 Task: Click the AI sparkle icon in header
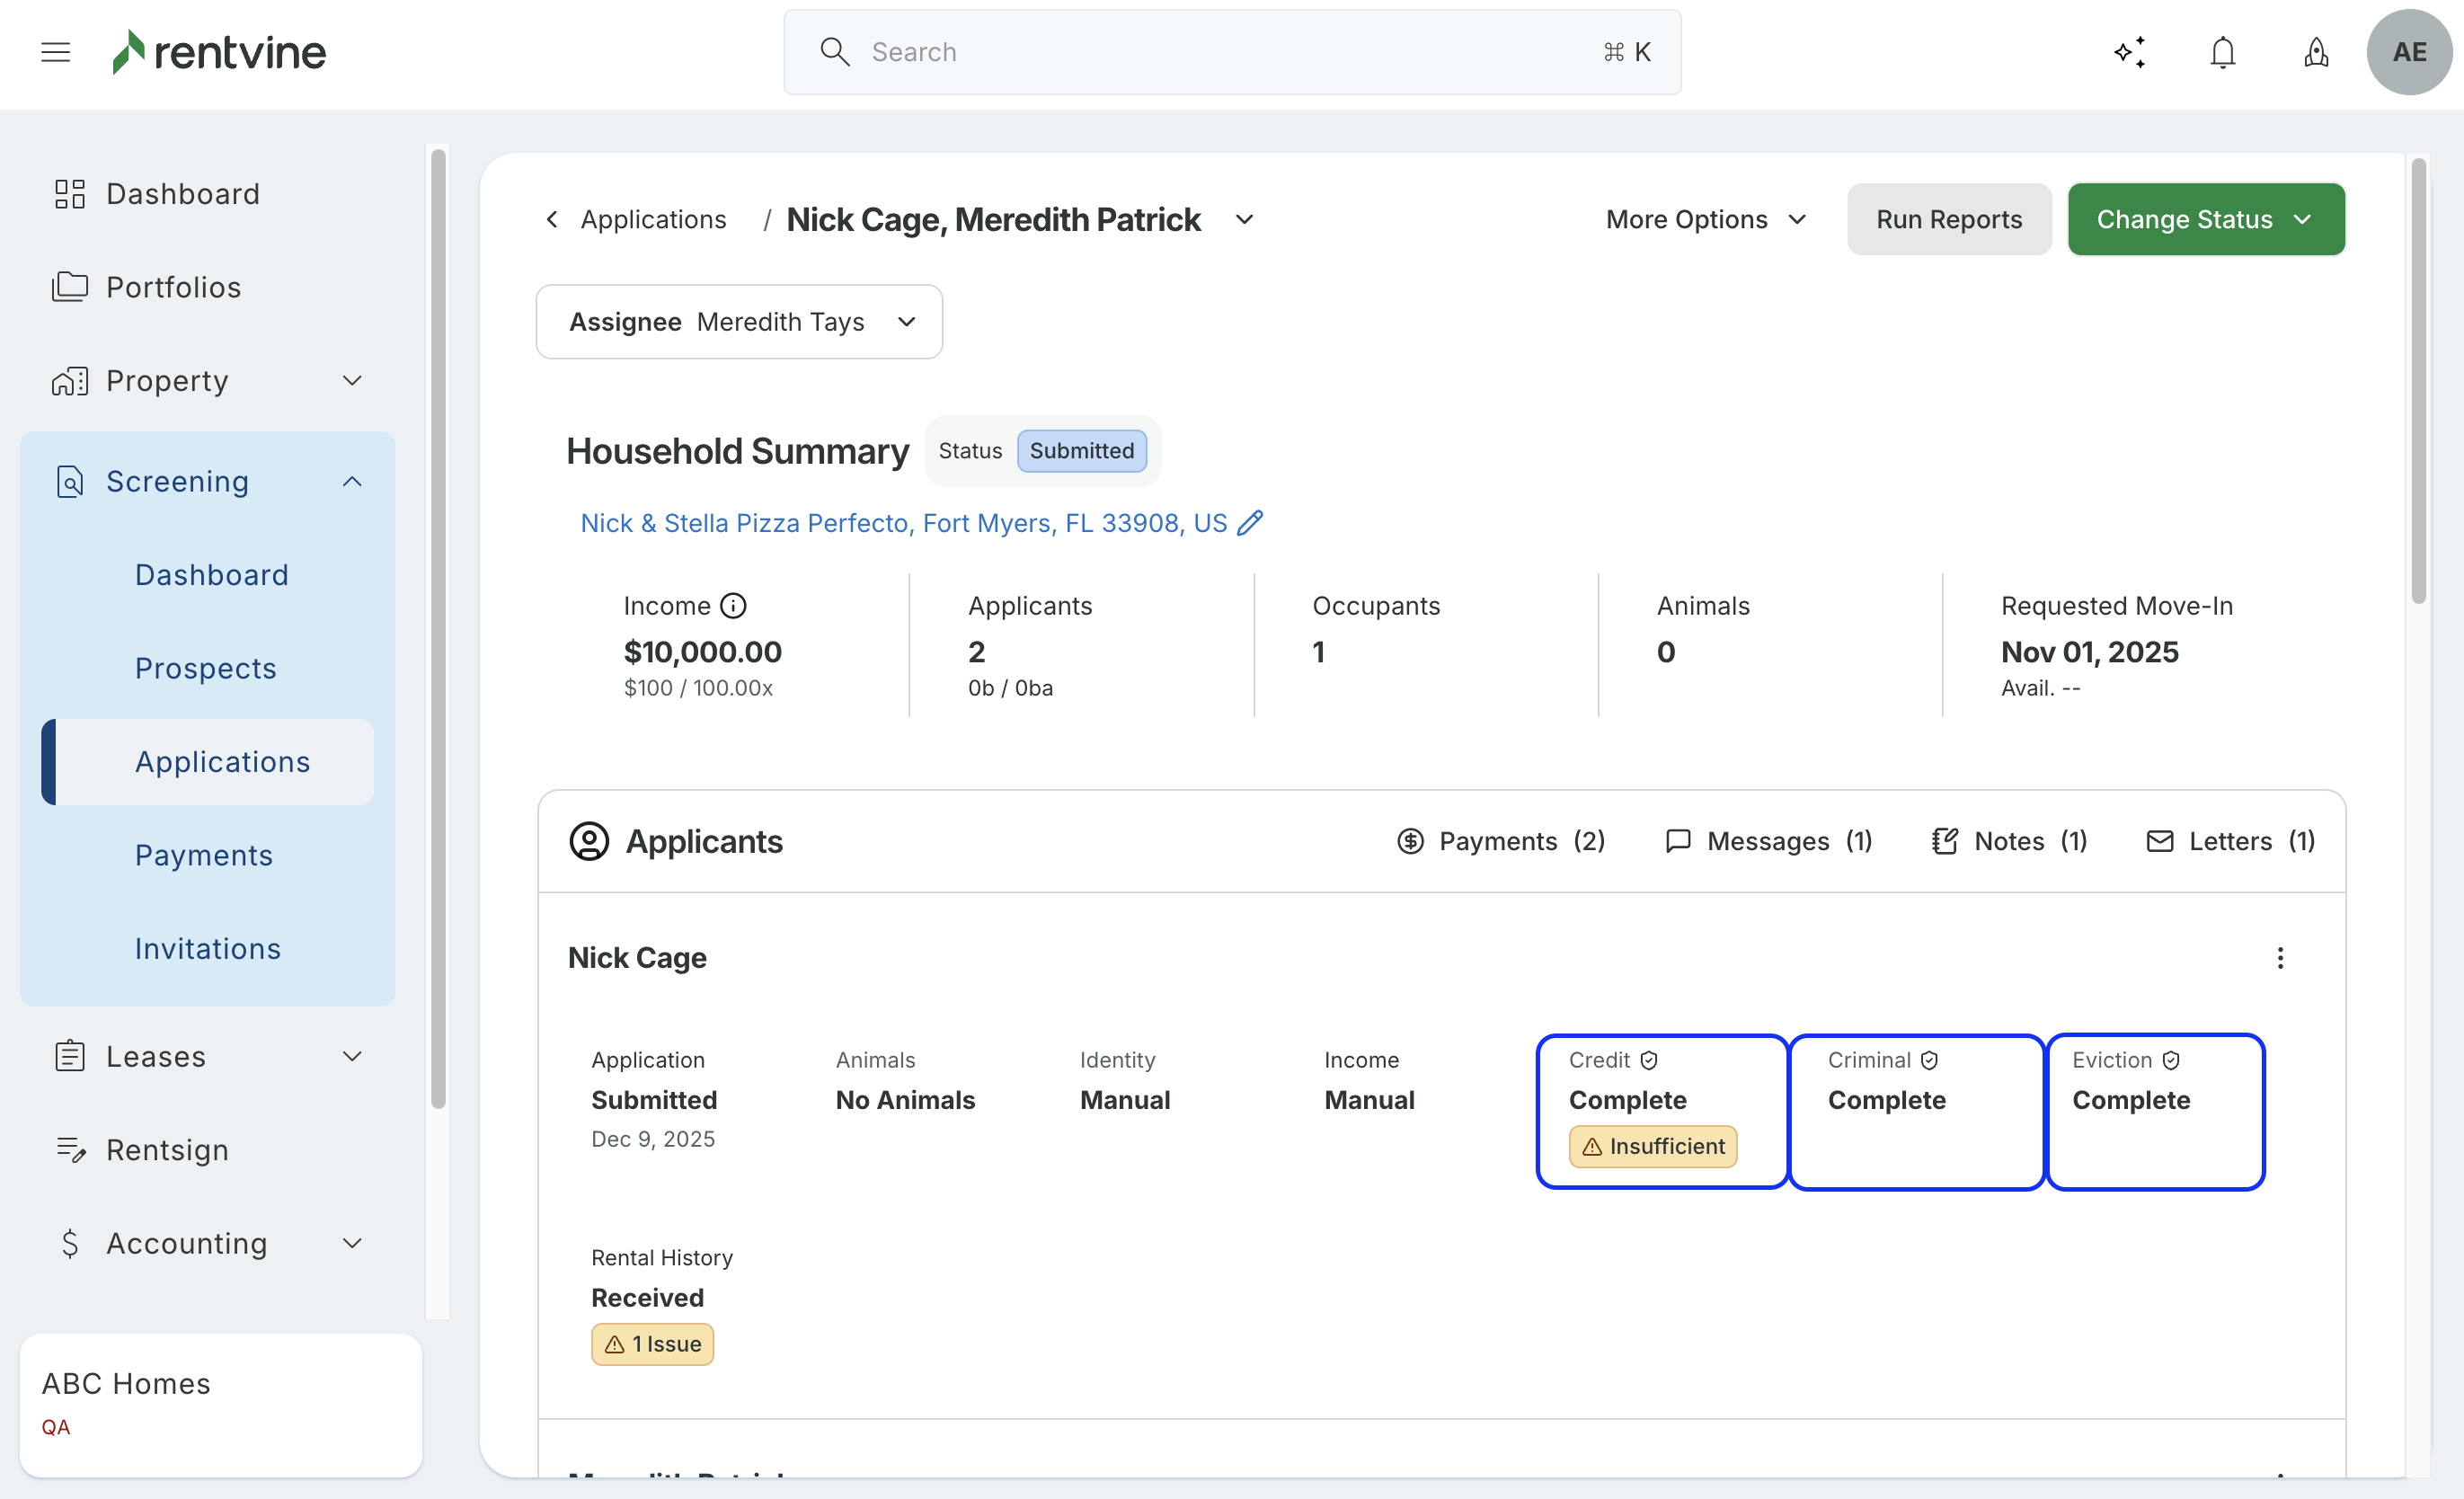click(2129, 52)
